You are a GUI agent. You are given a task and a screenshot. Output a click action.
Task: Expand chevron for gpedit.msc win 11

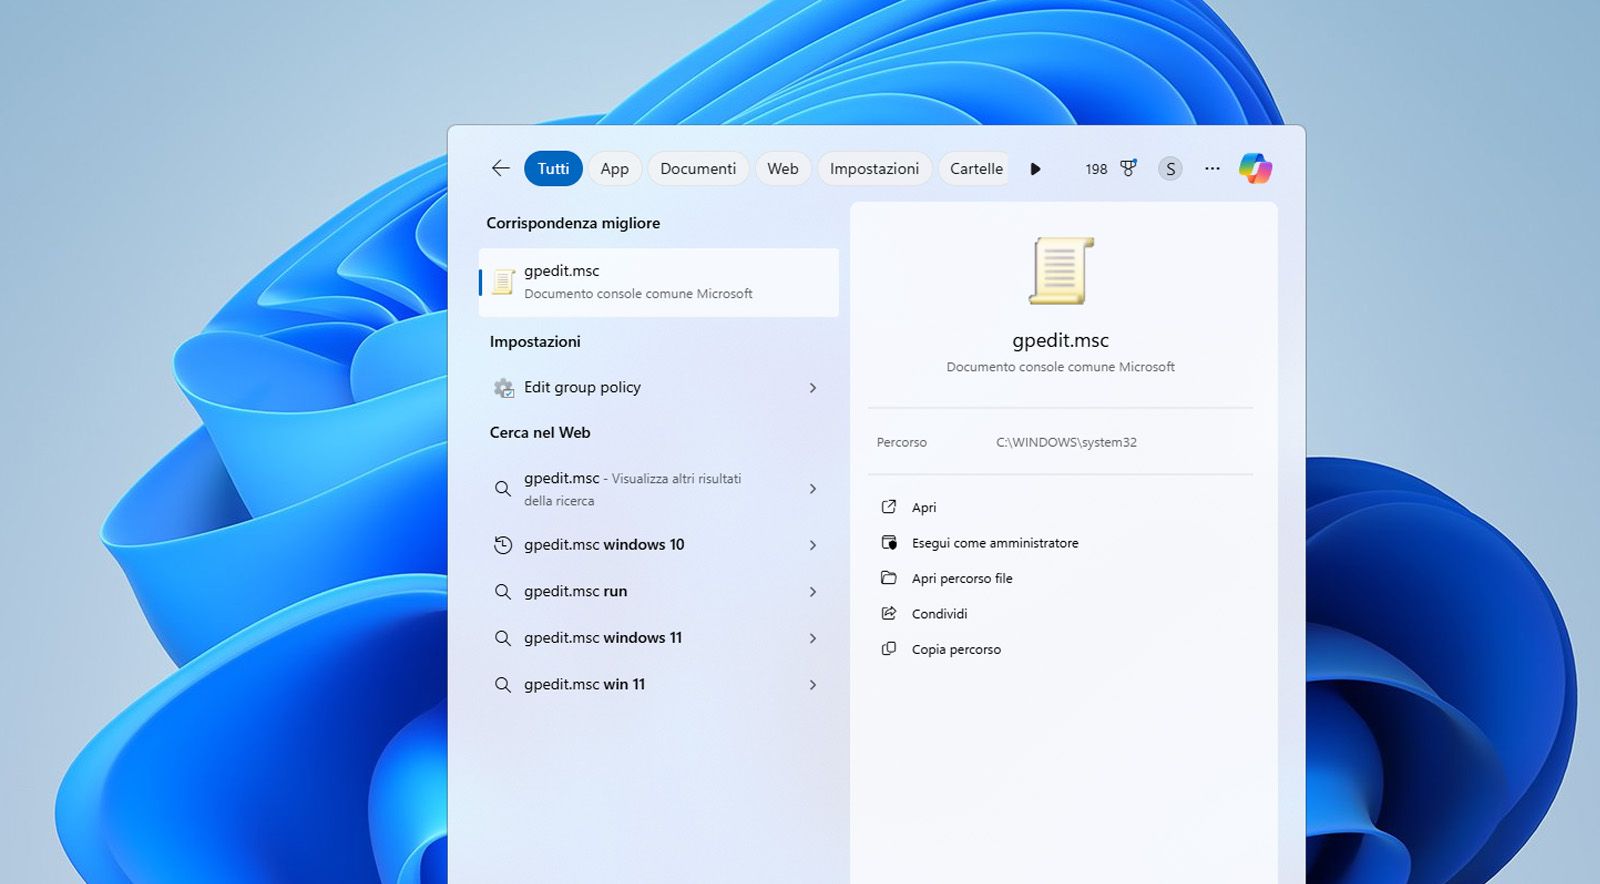813,685
